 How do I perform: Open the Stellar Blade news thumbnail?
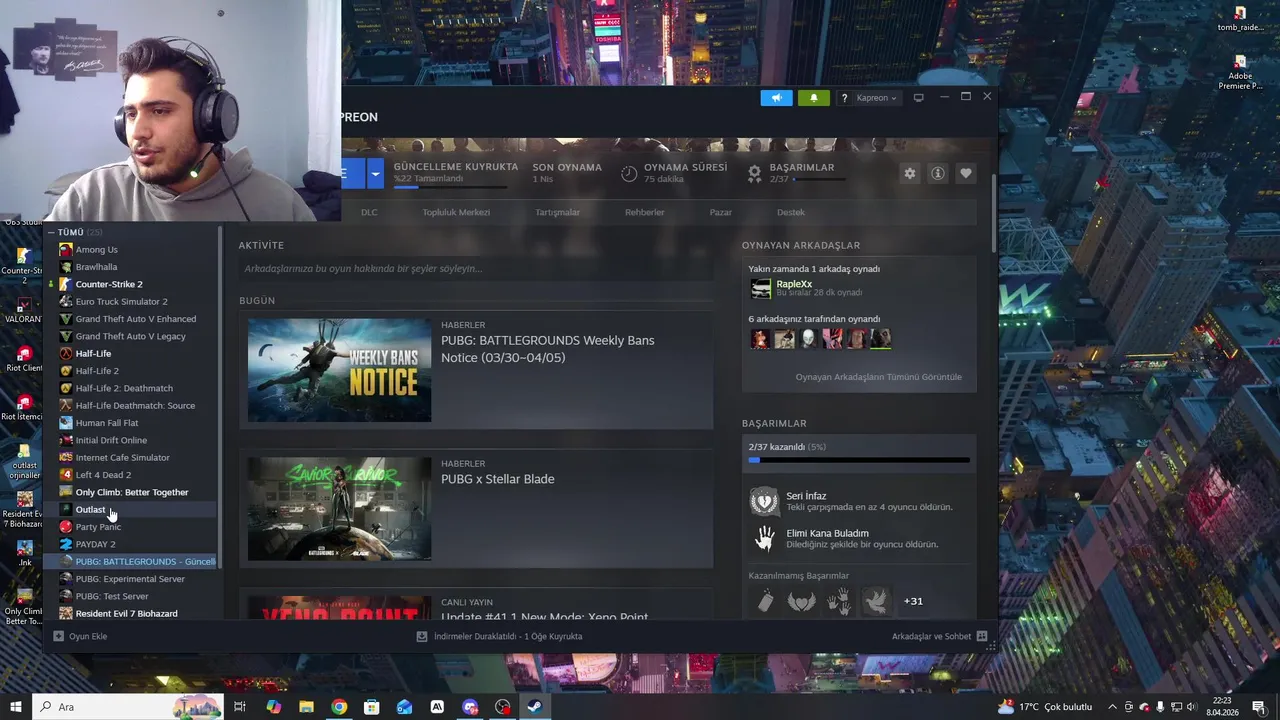tap(339, 509)
